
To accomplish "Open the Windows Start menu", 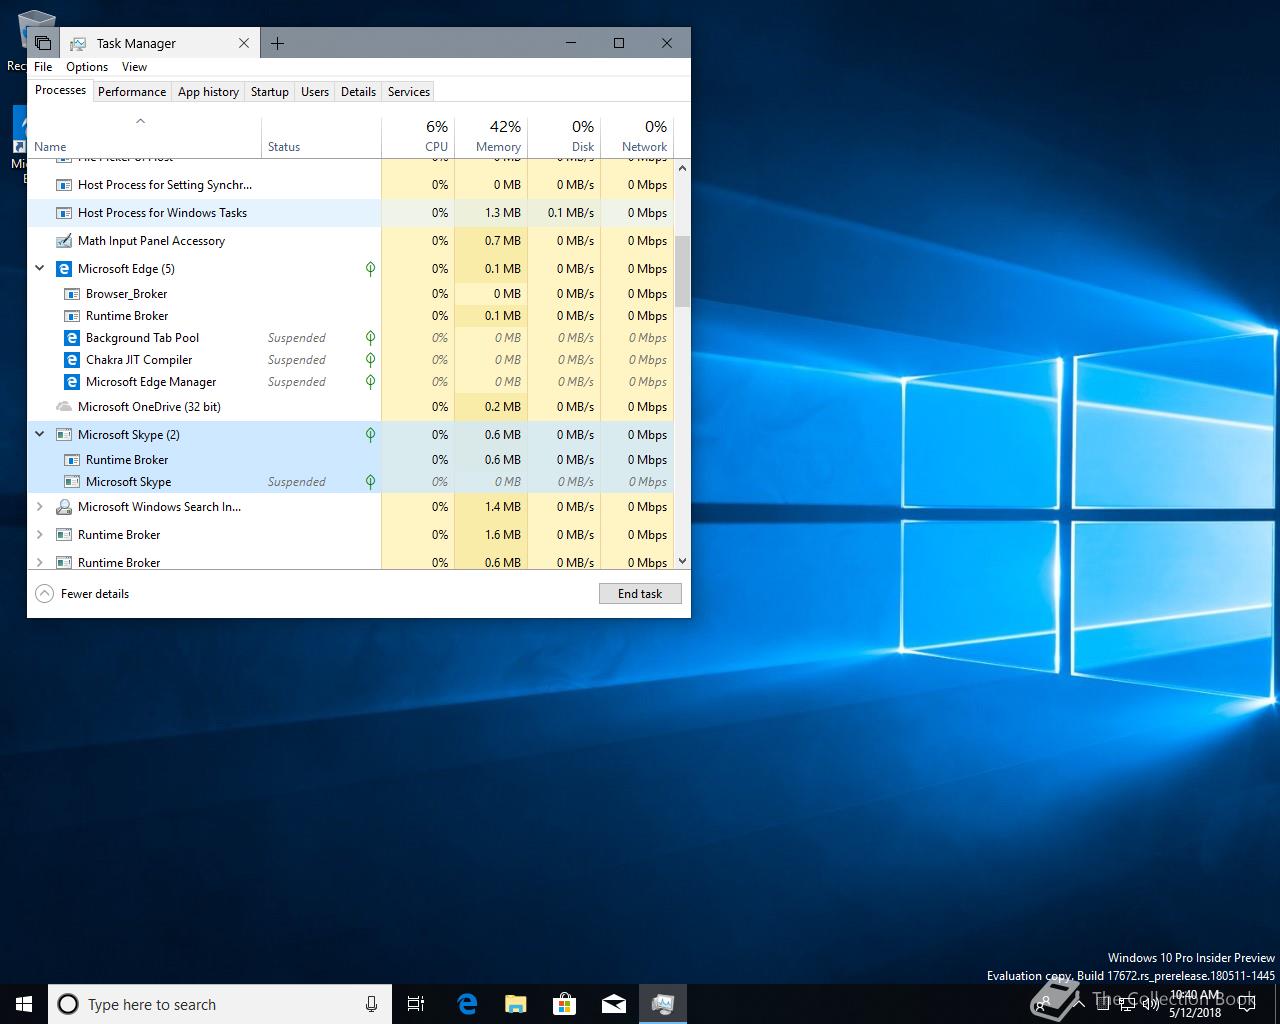I will pos(24,1004).
